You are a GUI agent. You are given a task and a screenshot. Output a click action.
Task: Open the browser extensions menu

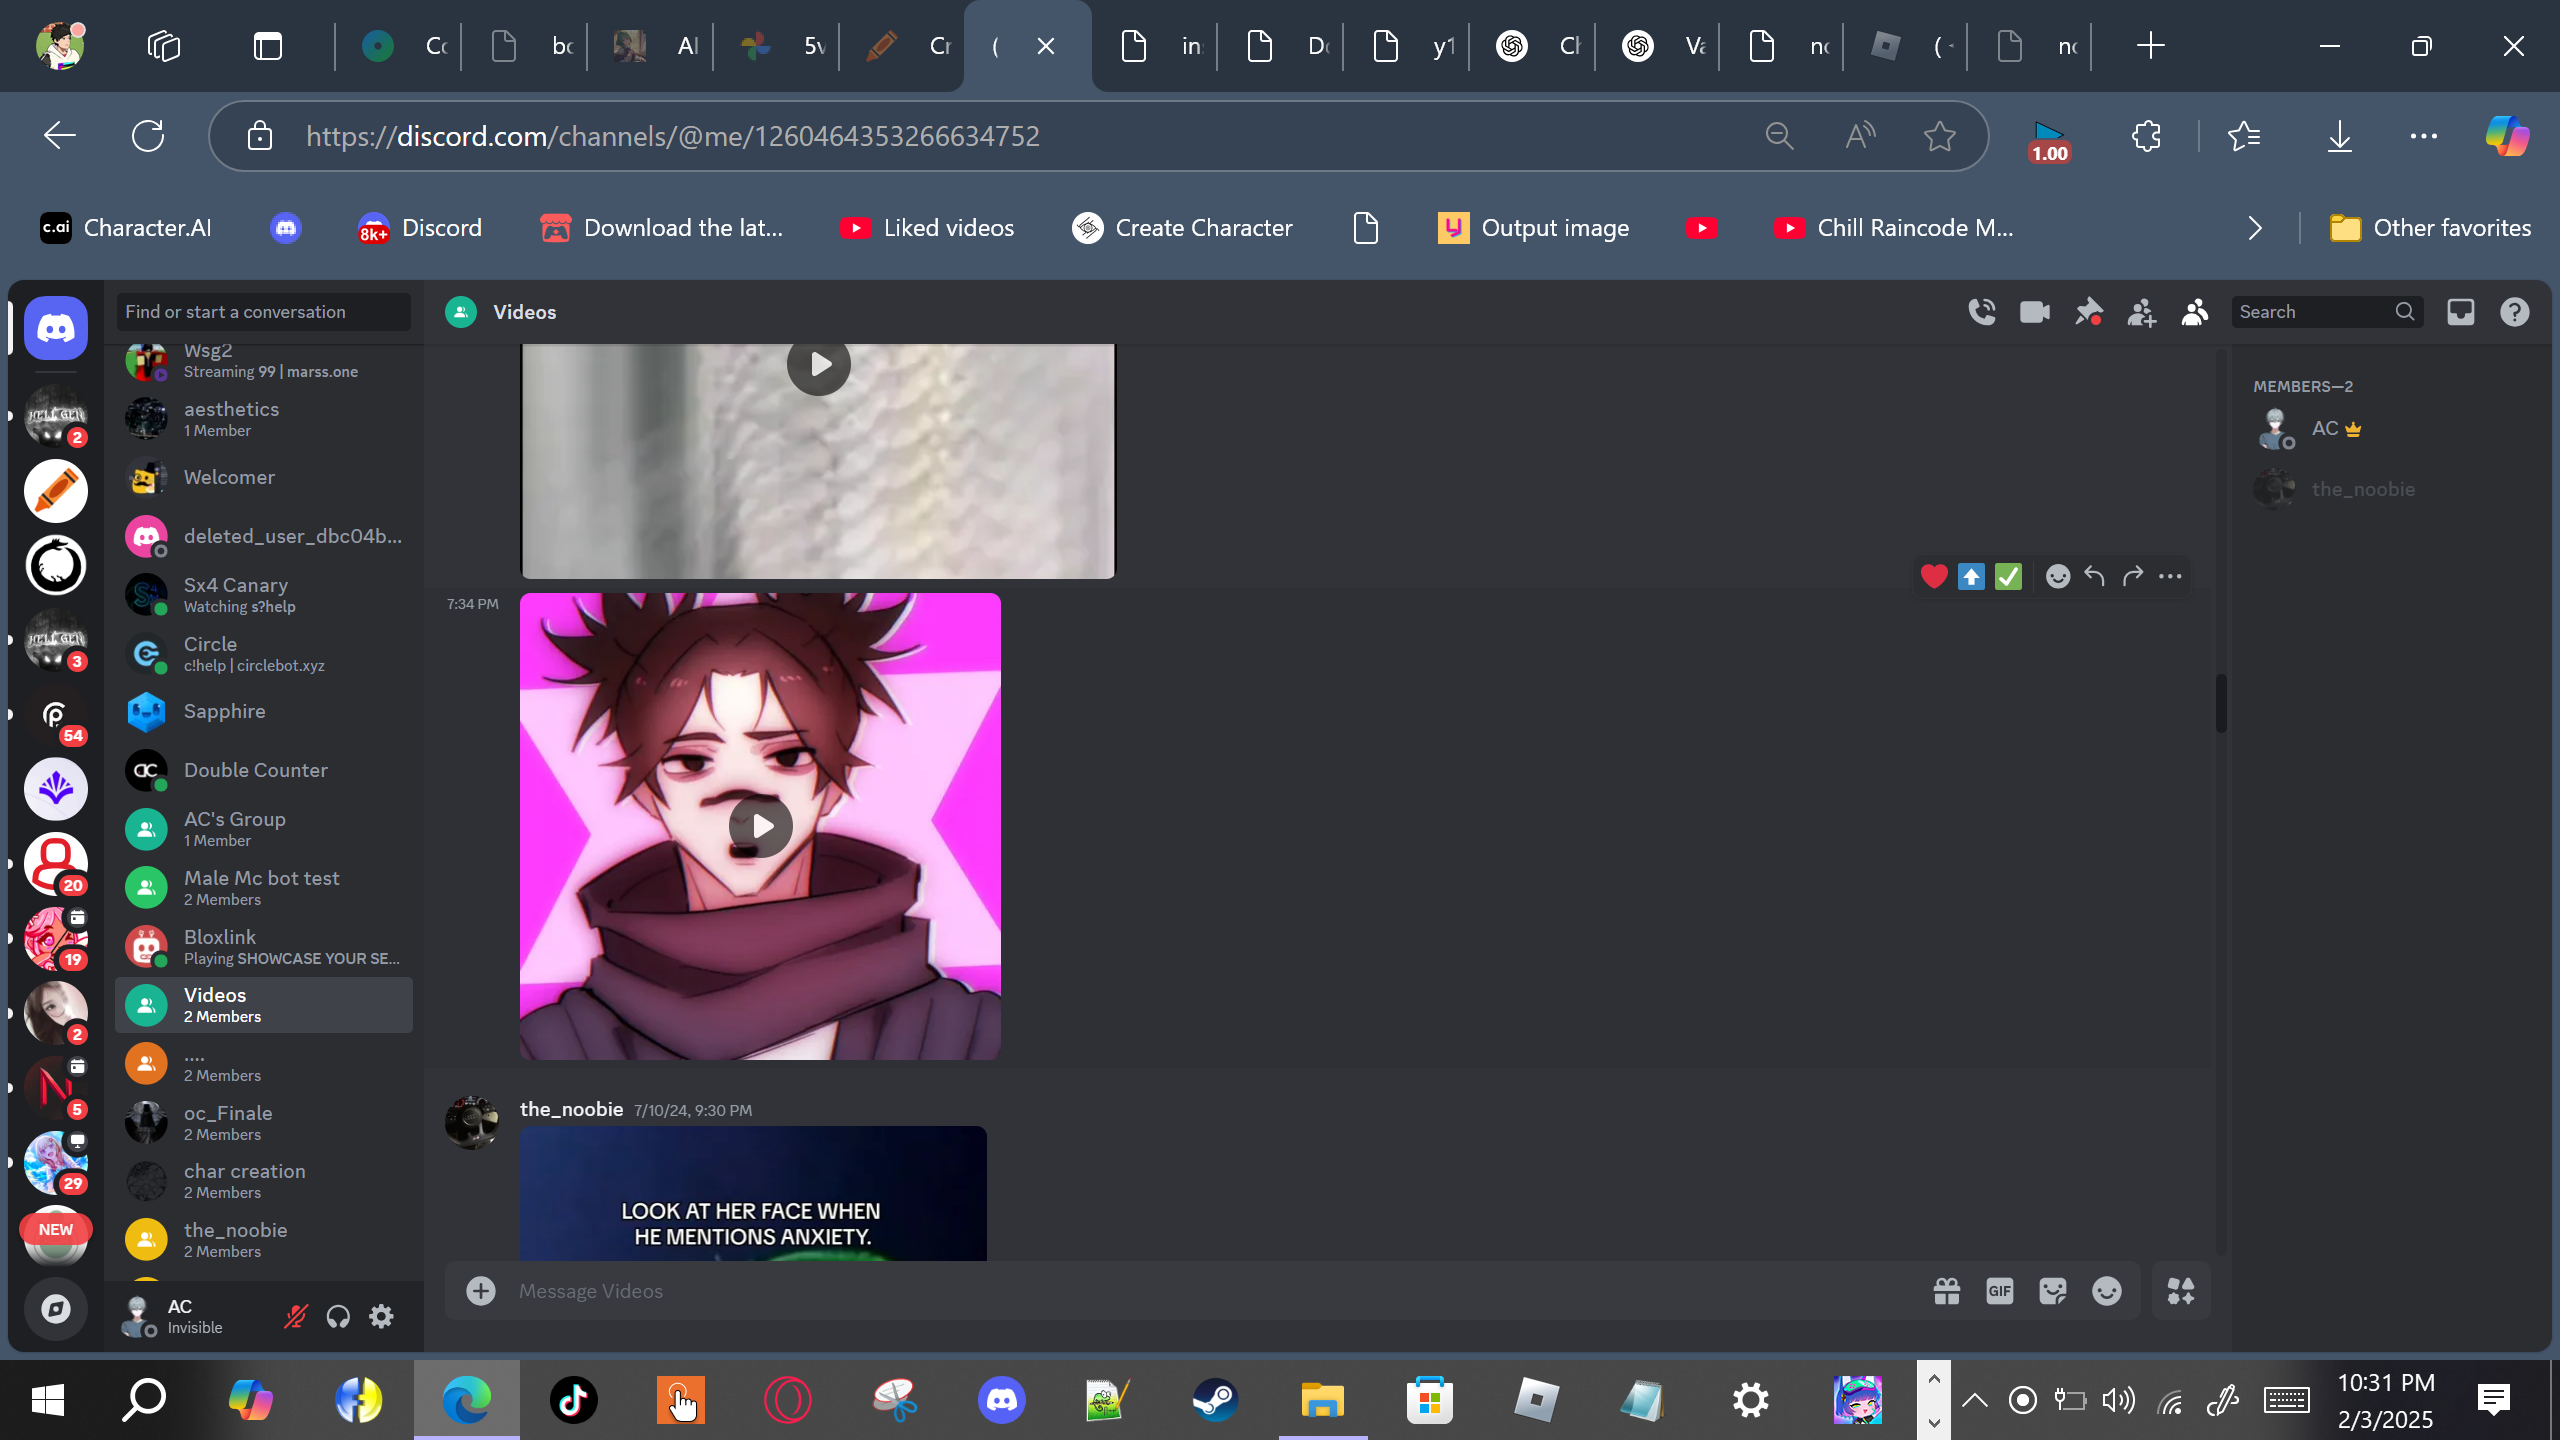click(x=2146, y=136)
